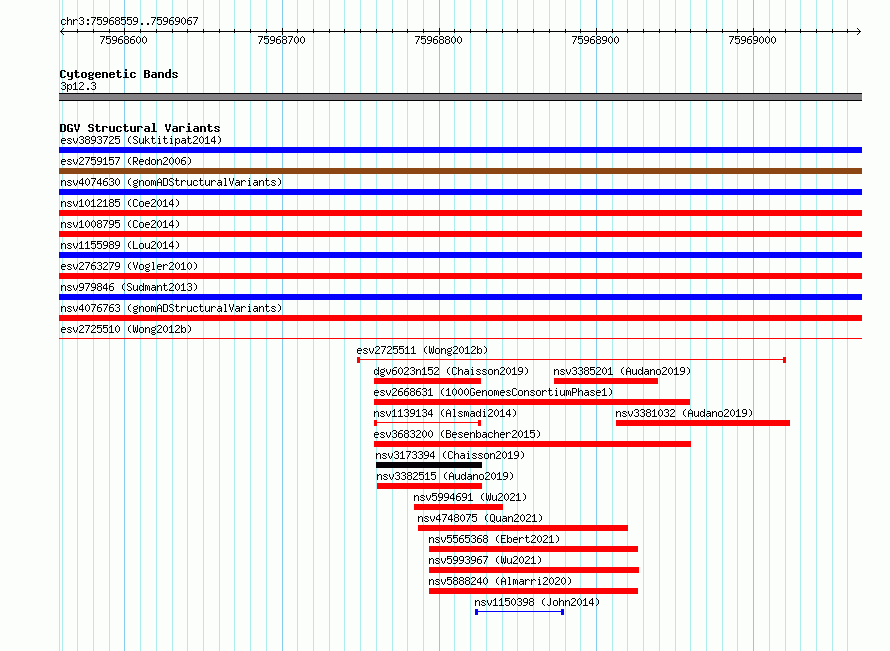Click the red bar under nsv5888240

pyautogui.click(x=533, y=591)
